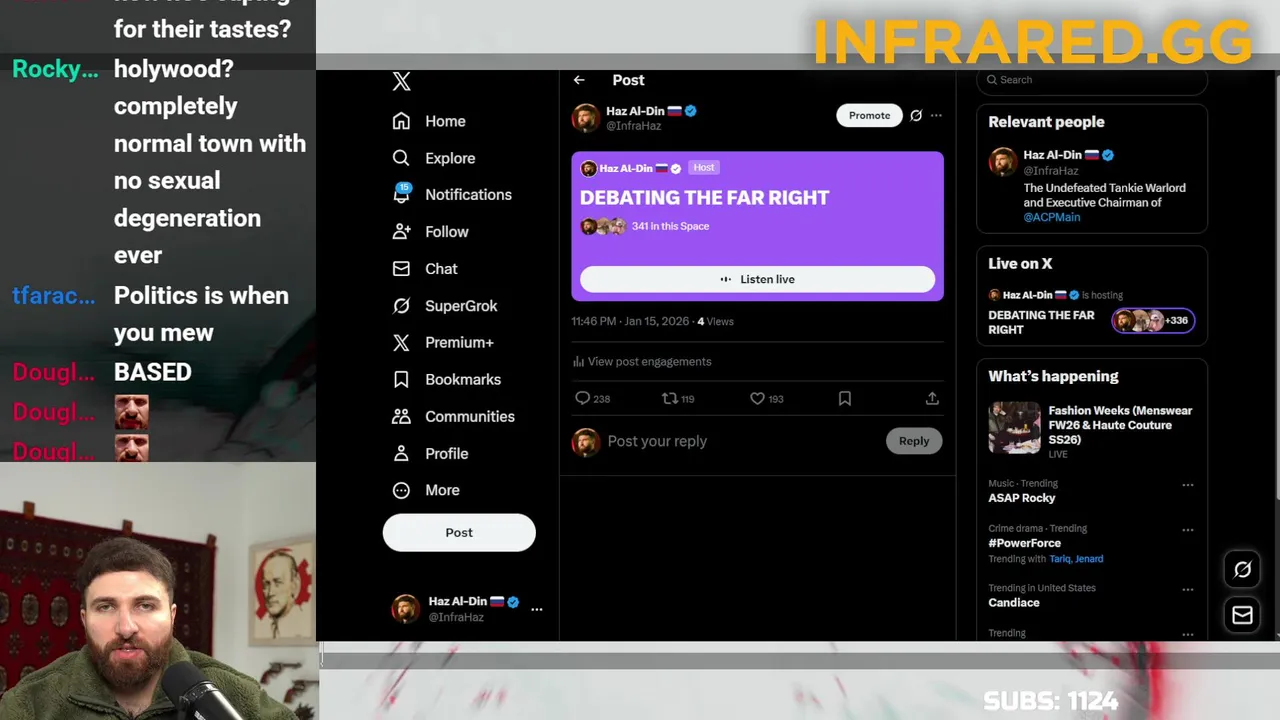Click the Promote button

[869, 116]
